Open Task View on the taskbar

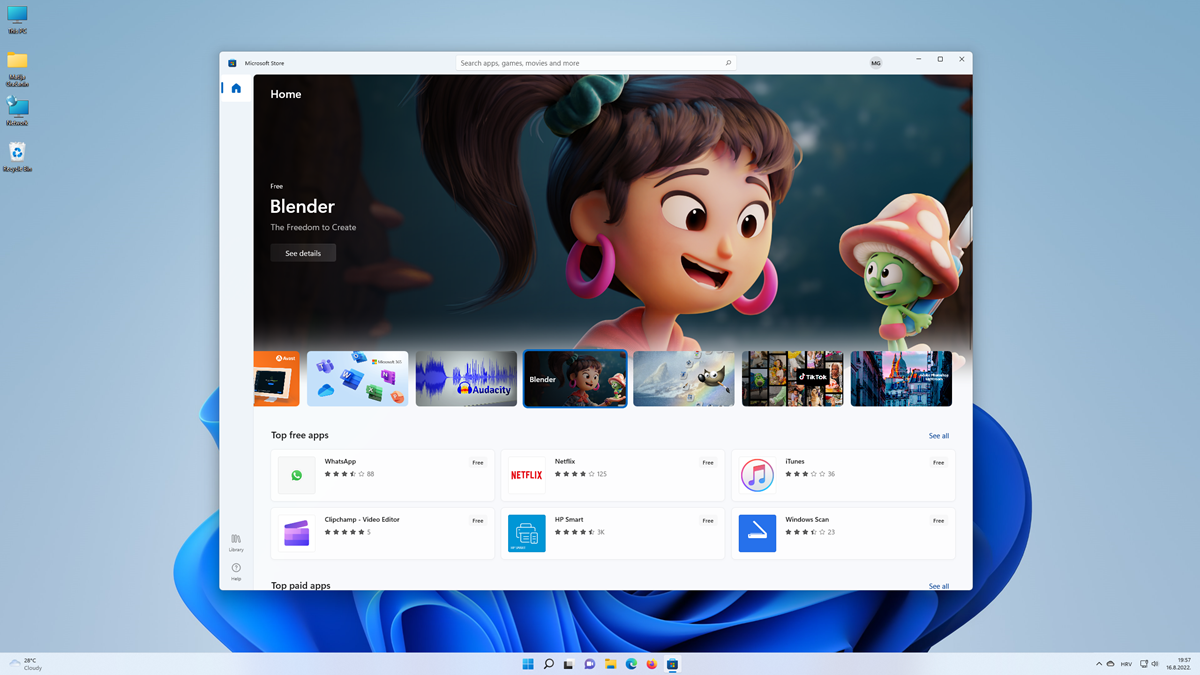coord(569,664)
